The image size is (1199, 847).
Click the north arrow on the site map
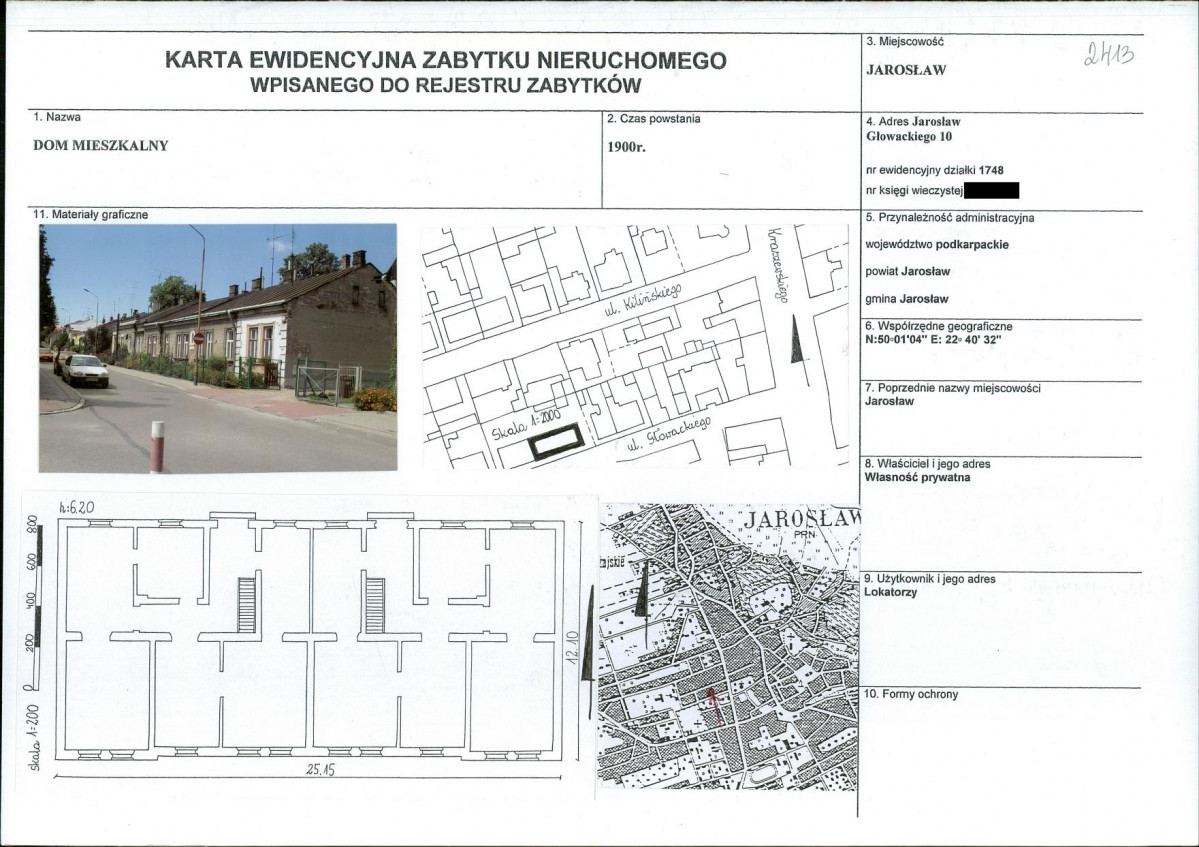798,348
